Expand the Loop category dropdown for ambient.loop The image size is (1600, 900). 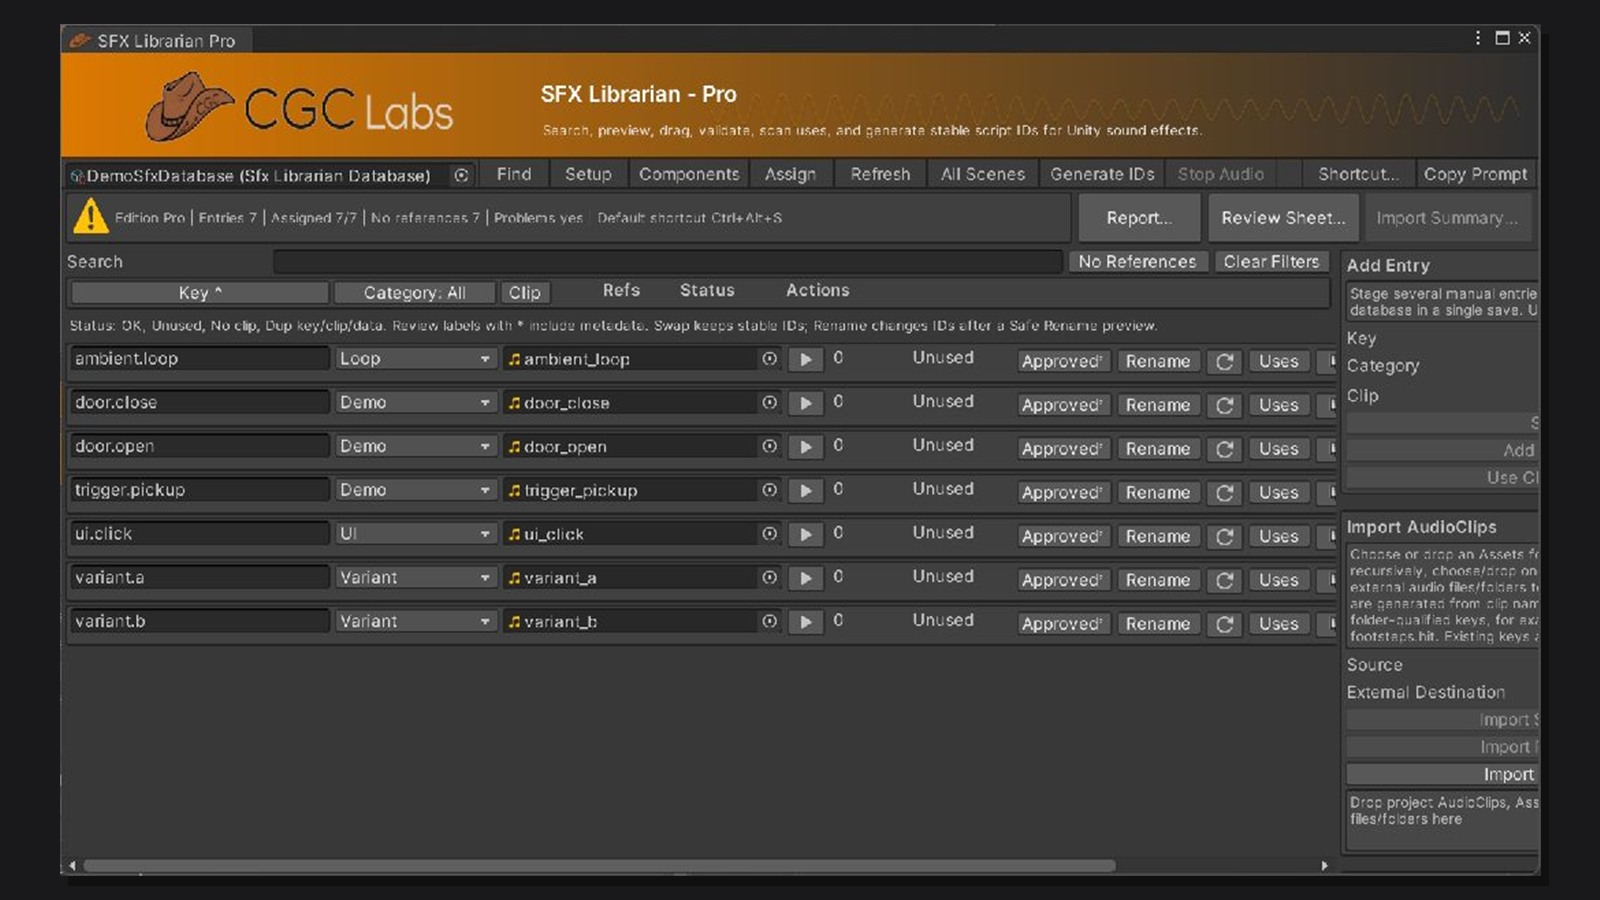click(415, 358)
